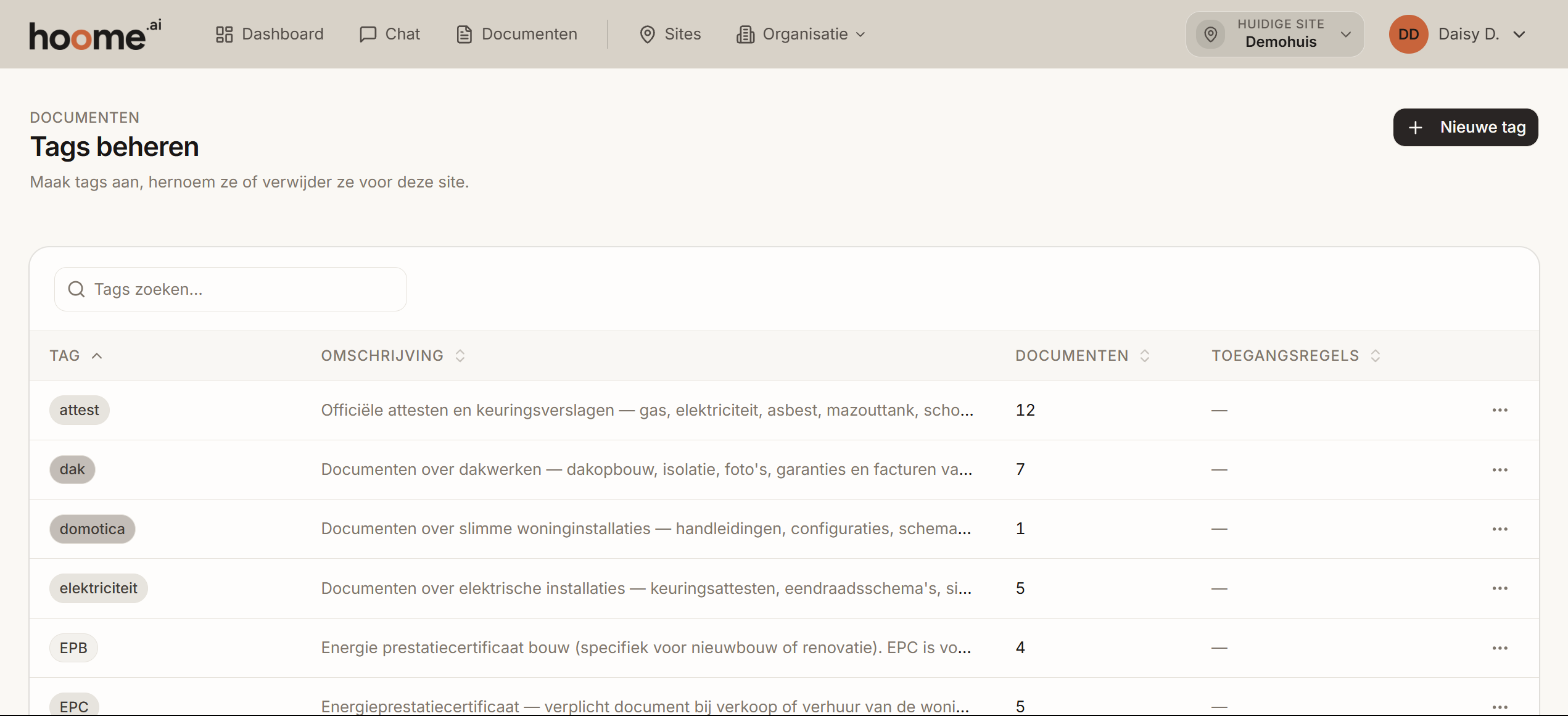
Task: Open the more options menu for attest row
Action: coord(1499,410)
